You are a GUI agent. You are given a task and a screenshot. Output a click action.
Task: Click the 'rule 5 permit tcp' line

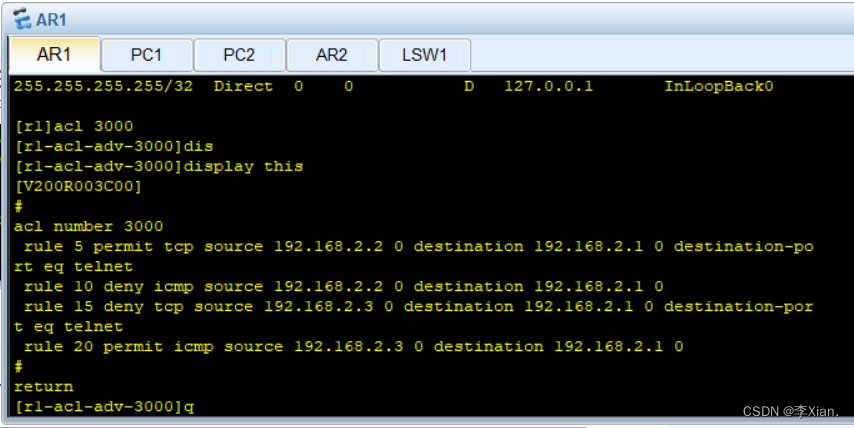pyautogui.click(x=419, y=247)
